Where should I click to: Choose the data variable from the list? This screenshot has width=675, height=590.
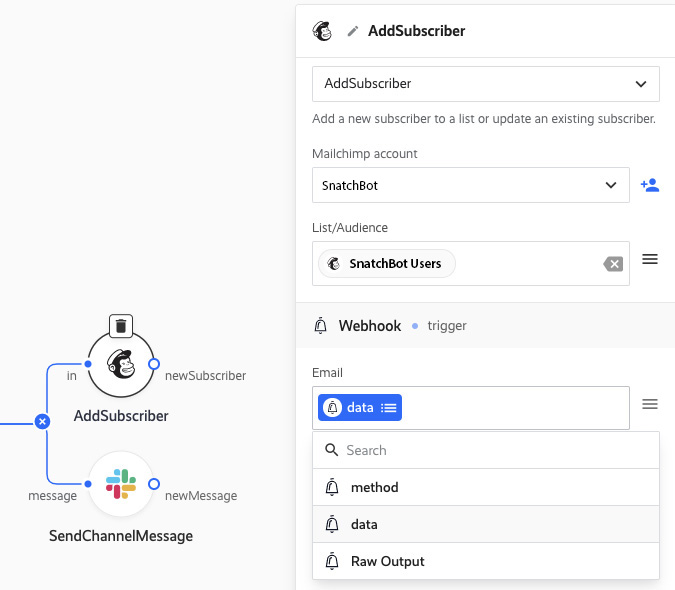click(x=486, y=524)
